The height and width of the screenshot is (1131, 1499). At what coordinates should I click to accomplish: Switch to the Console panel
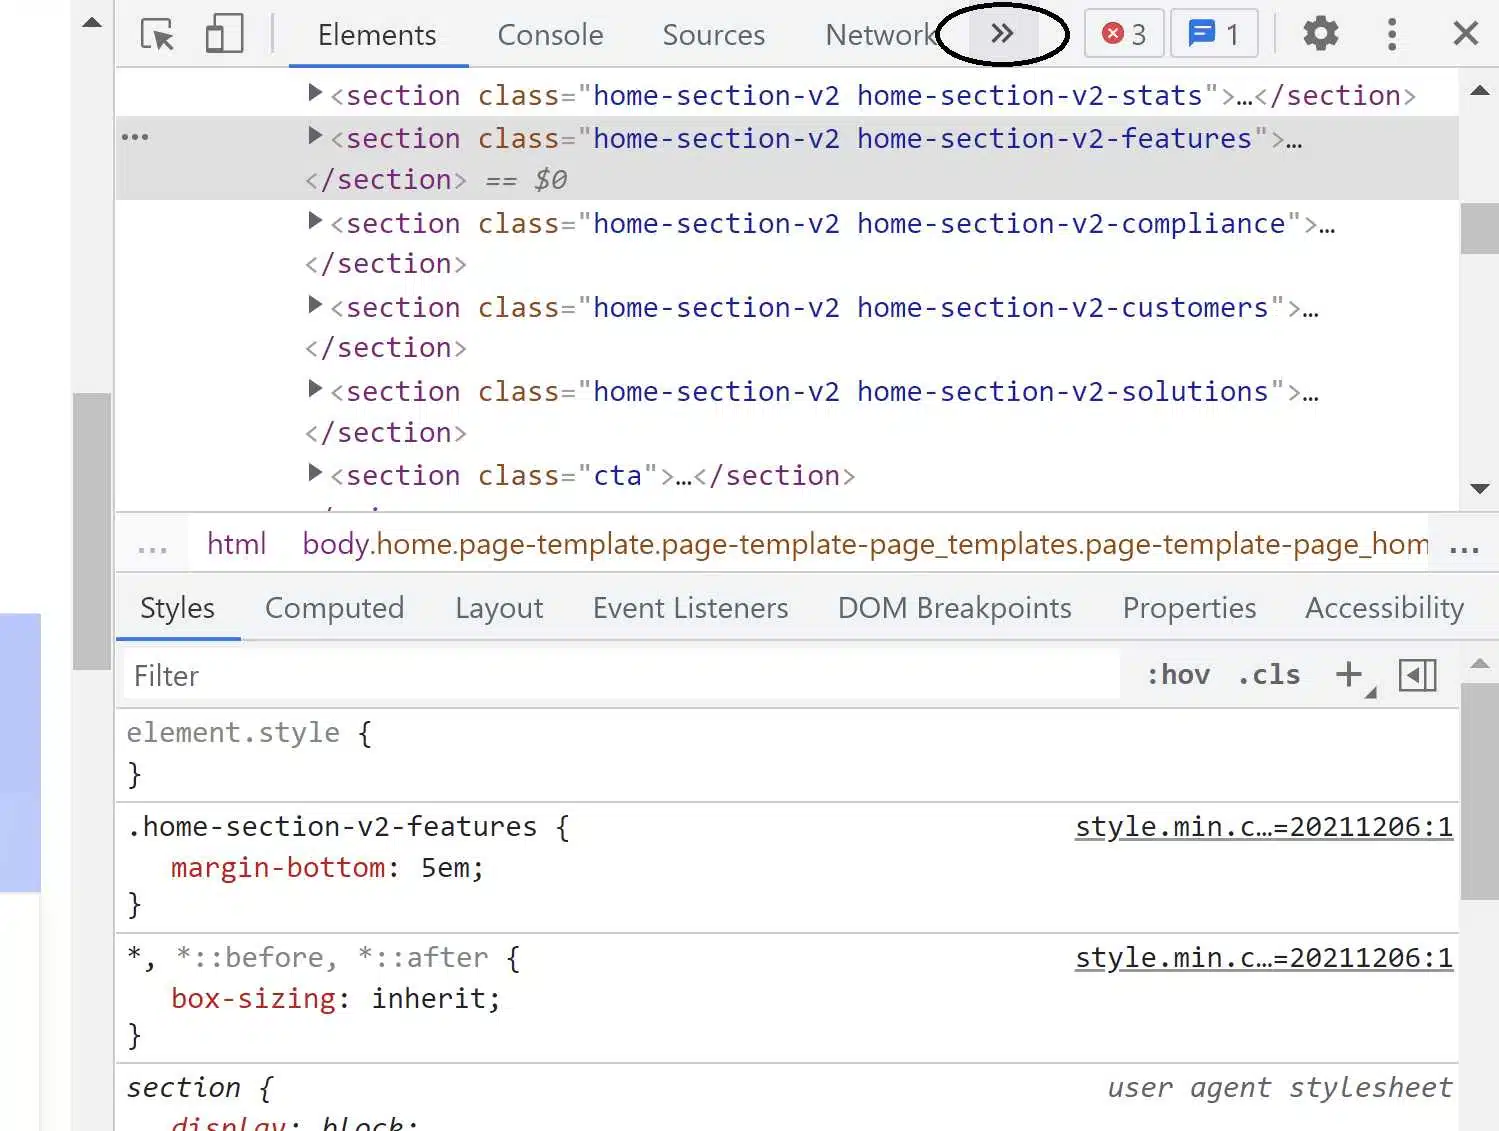click(550, 34)
